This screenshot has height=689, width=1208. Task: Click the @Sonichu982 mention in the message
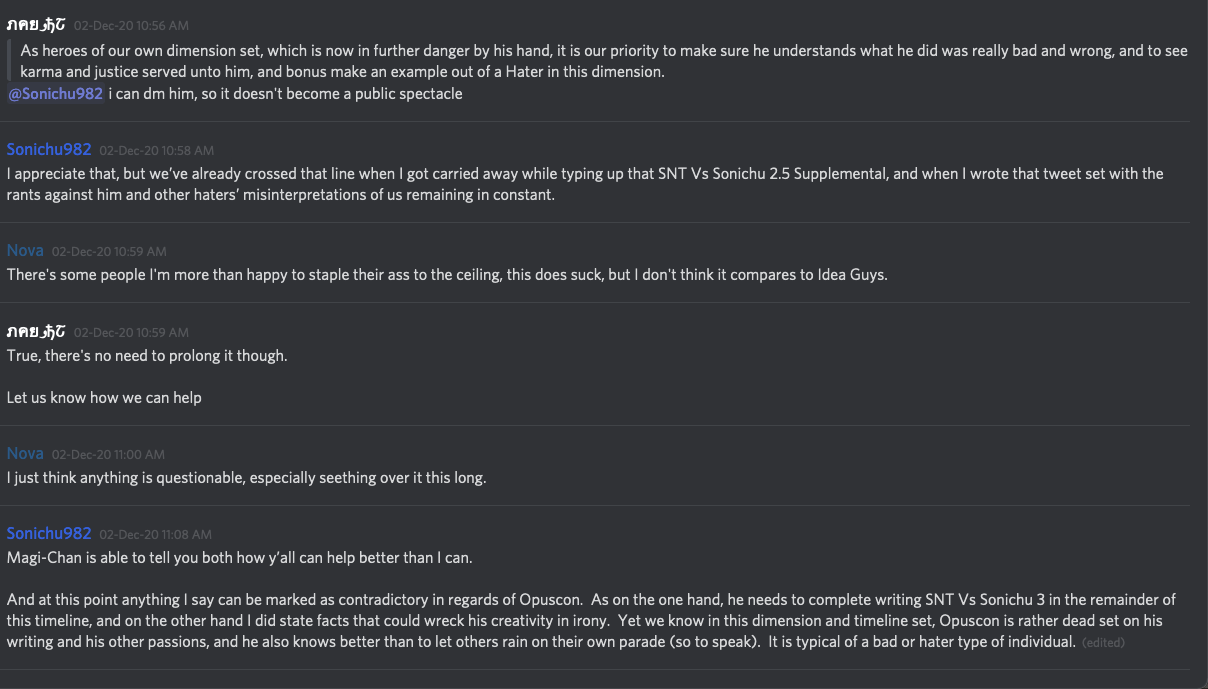tap(55, 94)
